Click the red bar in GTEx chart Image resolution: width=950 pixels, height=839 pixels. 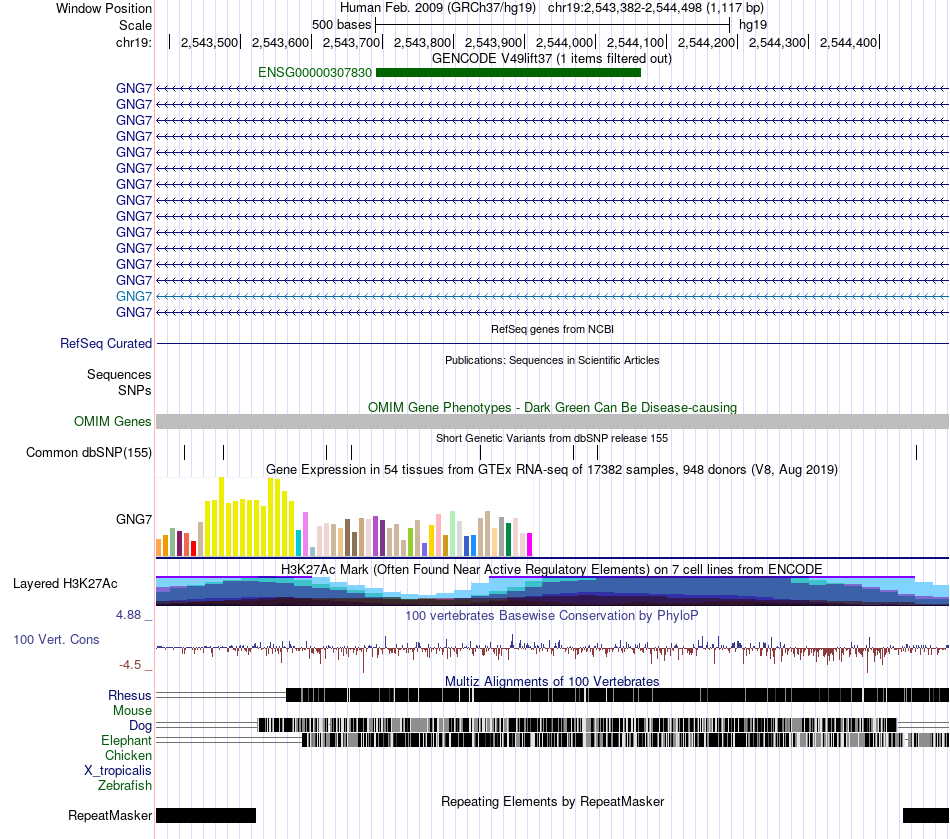point(193,549)
